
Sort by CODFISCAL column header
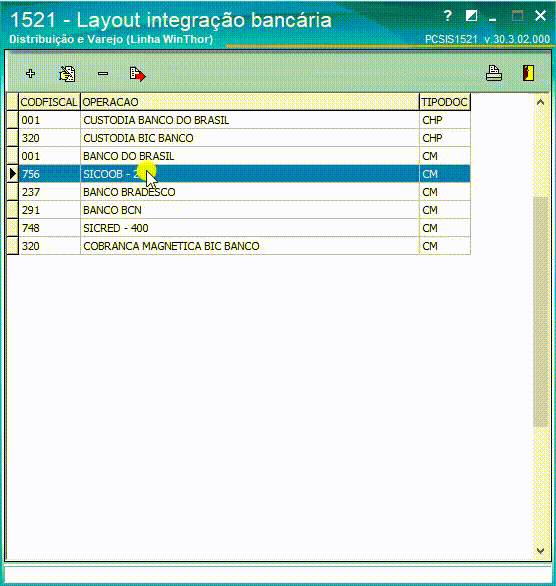tap(49, 102)
